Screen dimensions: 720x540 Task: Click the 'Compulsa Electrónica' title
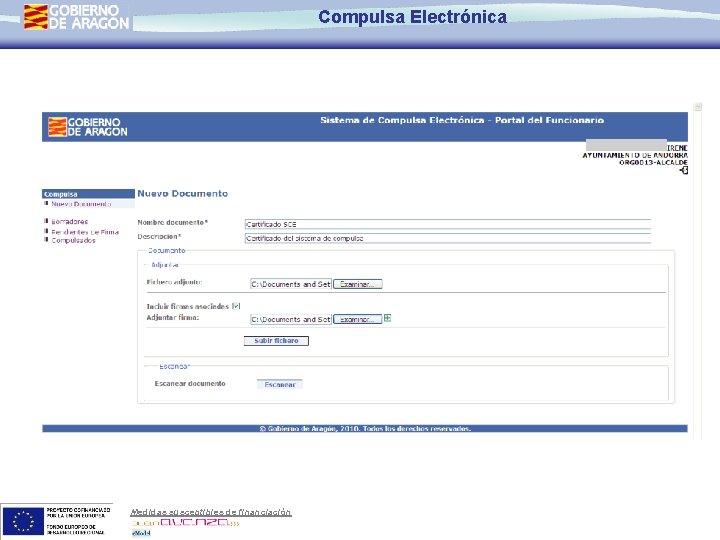412,17
